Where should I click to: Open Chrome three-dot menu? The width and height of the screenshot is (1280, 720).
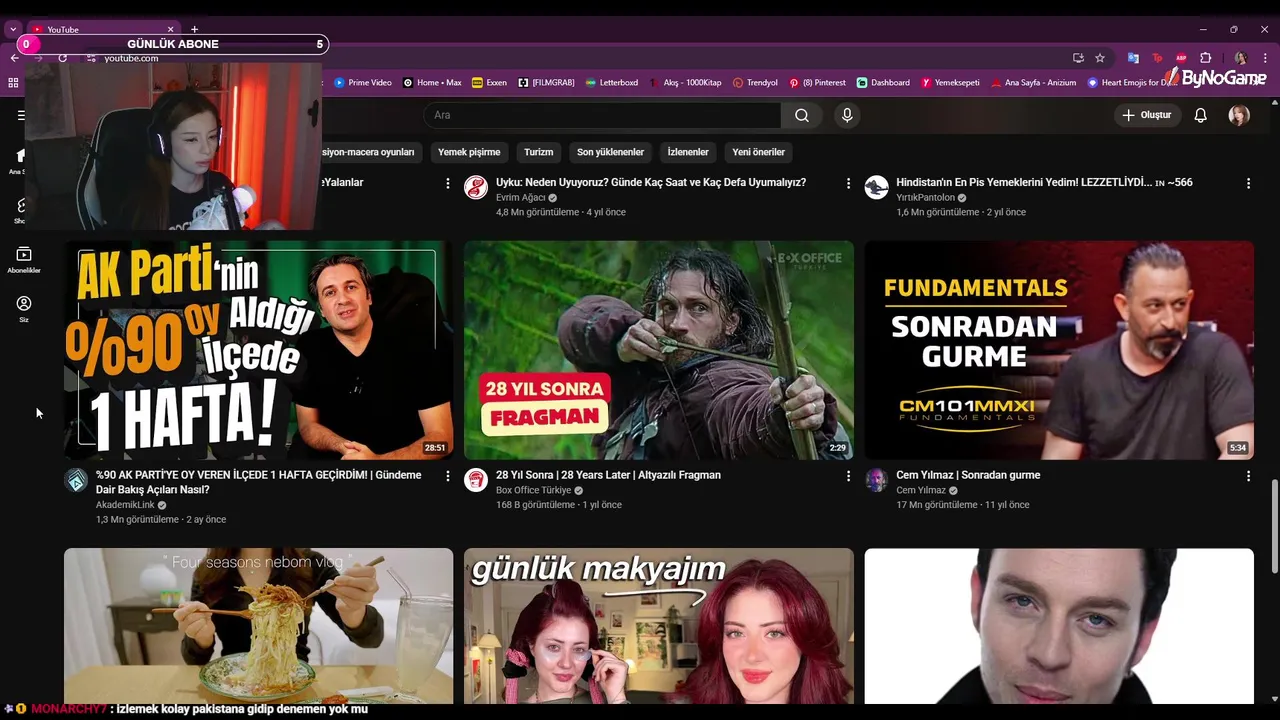[x=1265, y=58]
